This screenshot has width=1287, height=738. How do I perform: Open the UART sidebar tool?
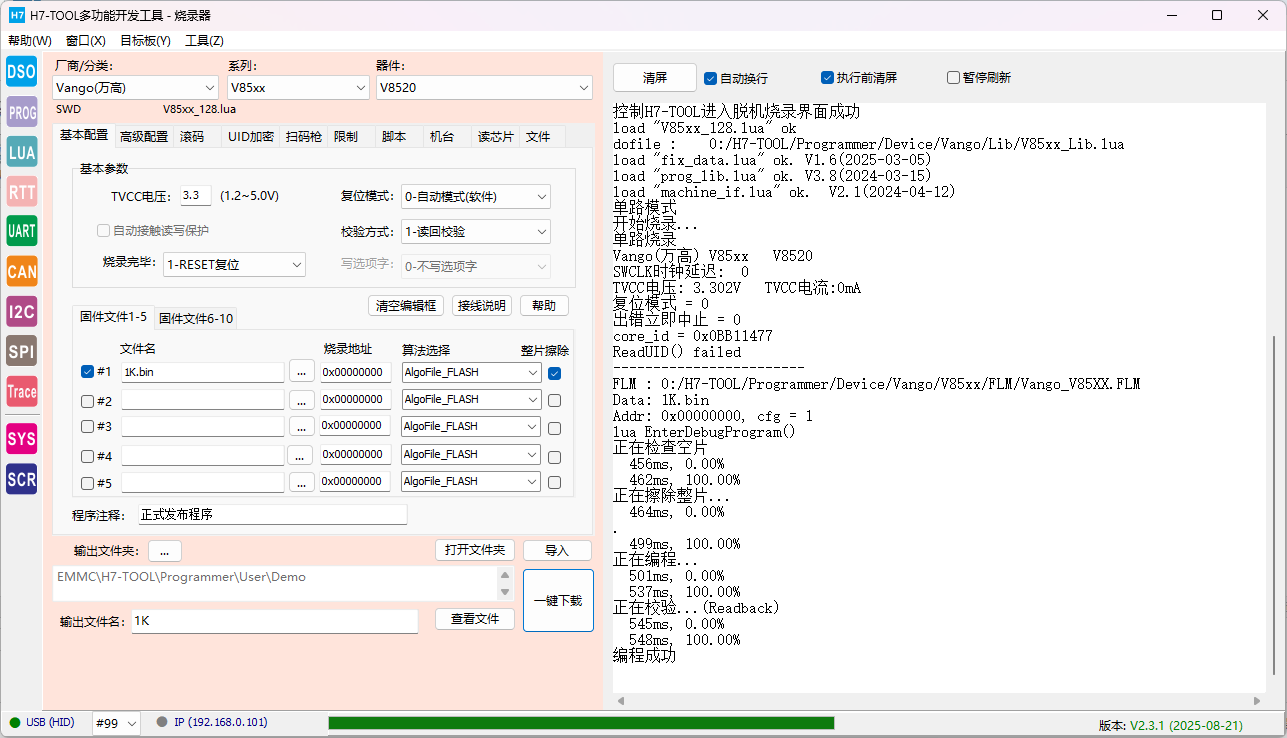21,231
